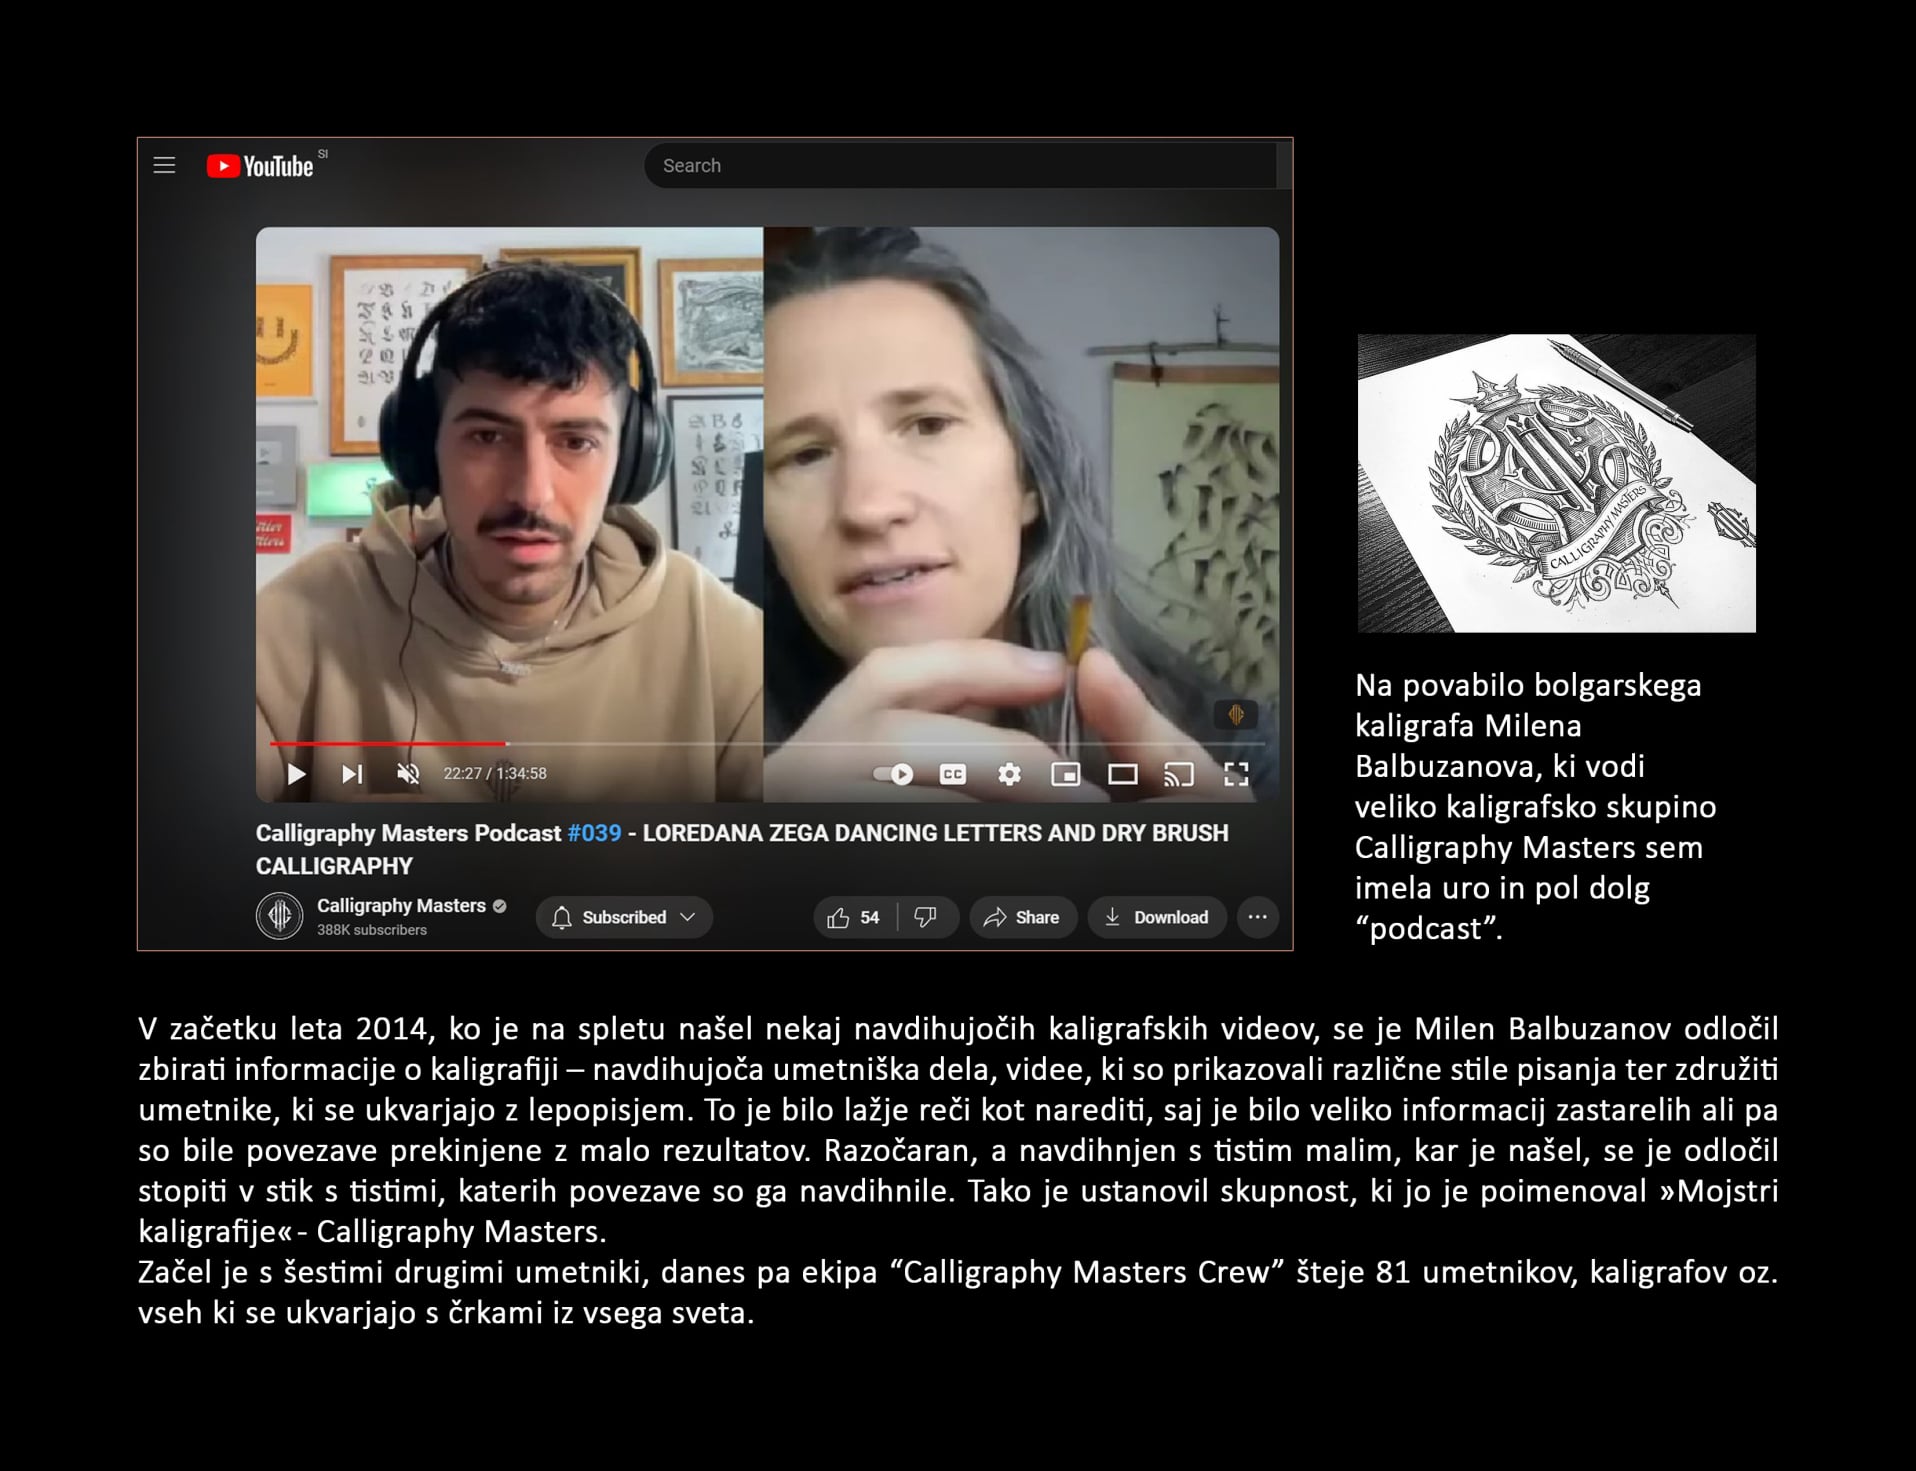Switch to miniplayer mode
Screen dimensions: 1916x1471
point(1066,774)
